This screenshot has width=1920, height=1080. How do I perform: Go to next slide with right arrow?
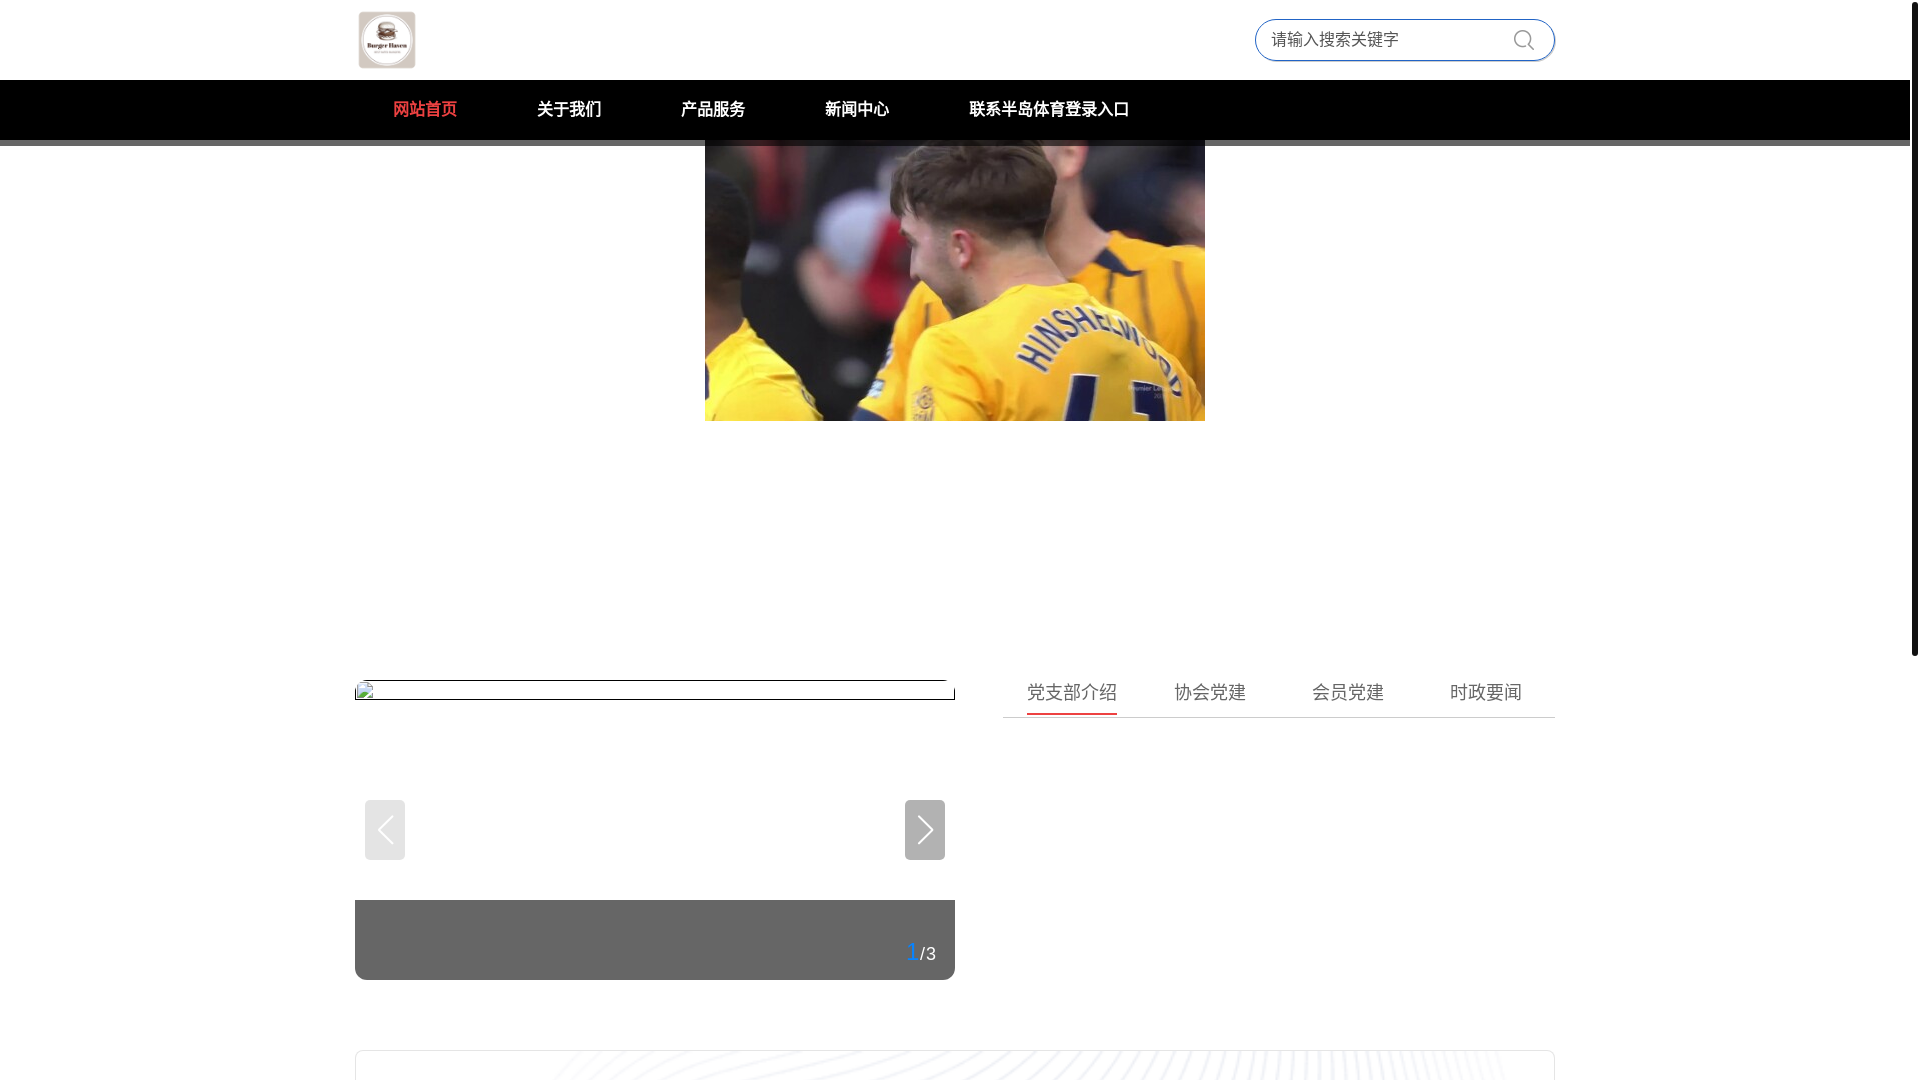[x=925, y=830]
